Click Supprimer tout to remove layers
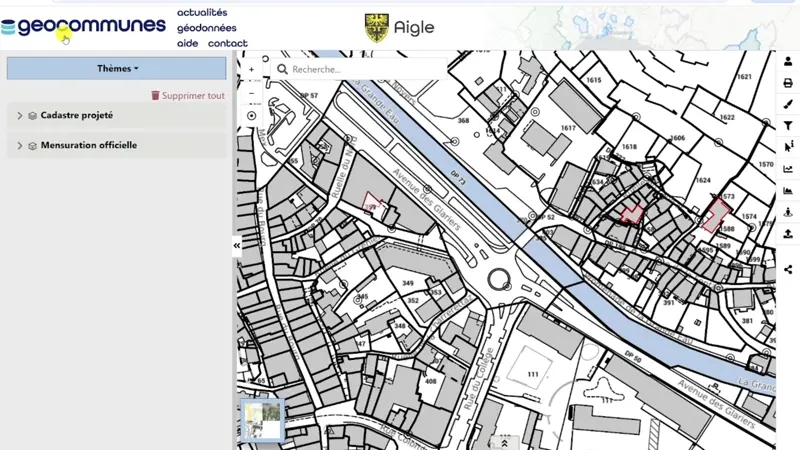Screen dimensions: 800x450 (x=188, y=96)
